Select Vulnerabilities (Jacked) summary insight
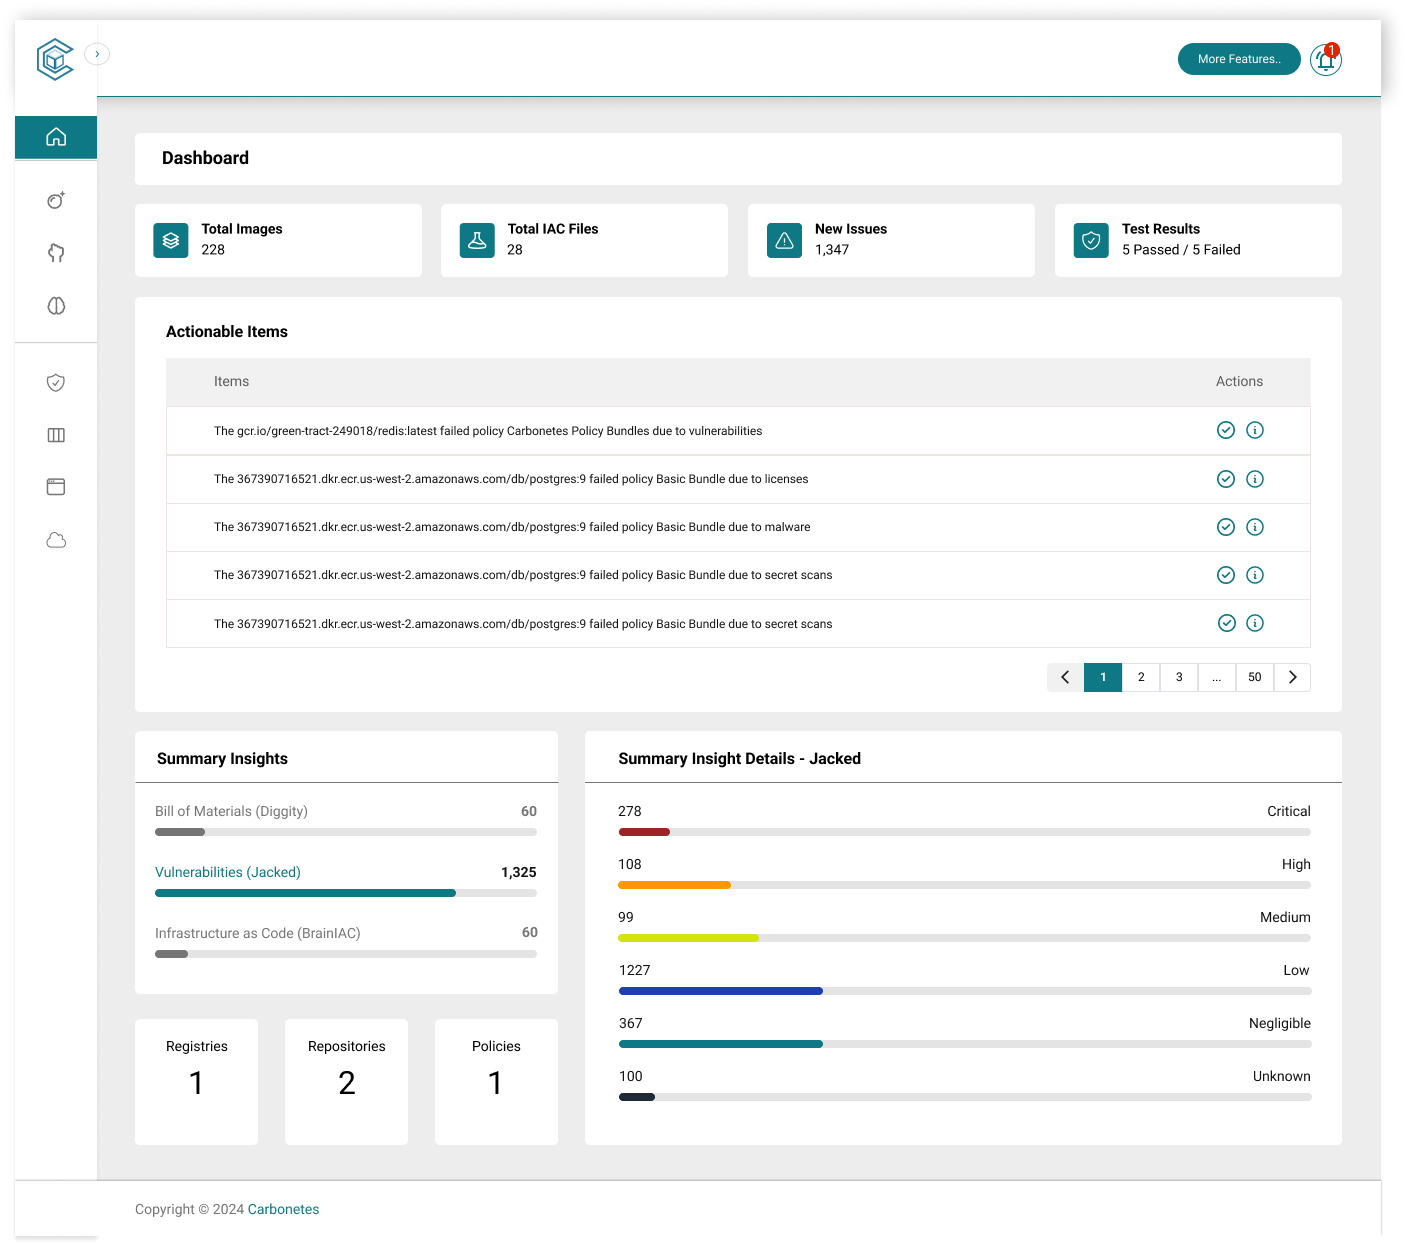1406x1244 pixels. click(228, 872)
